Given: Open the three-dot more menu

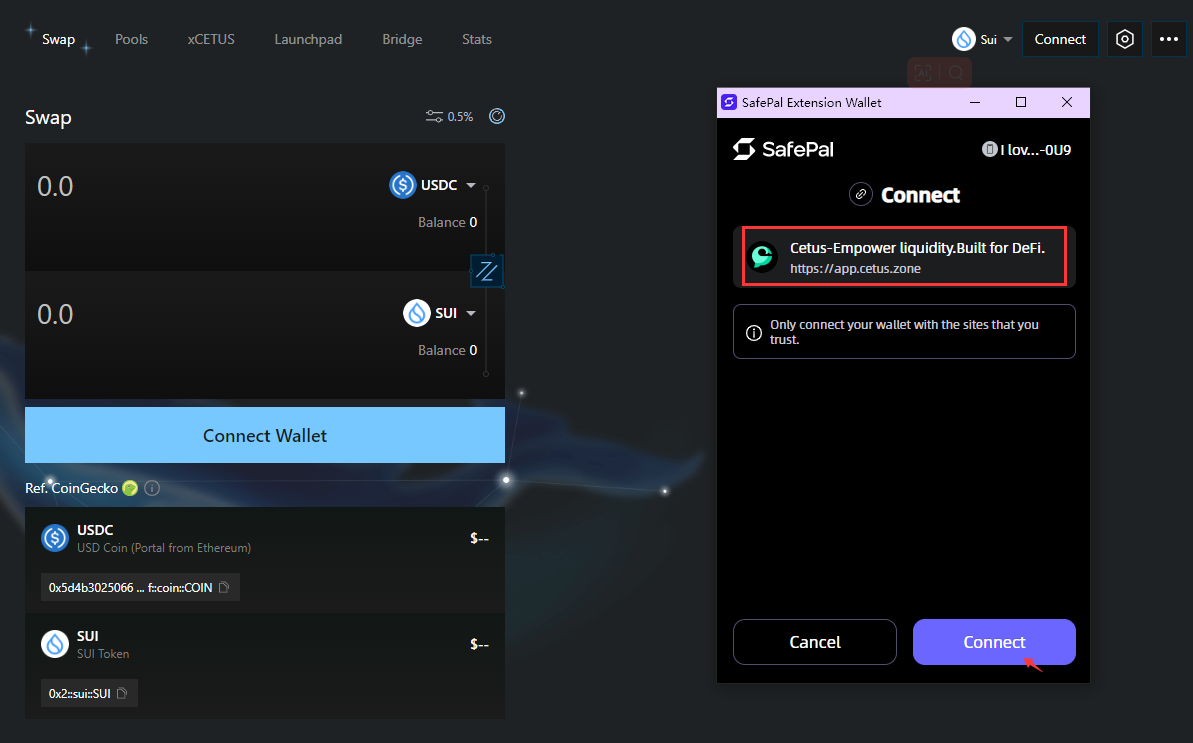Looking at the screenshot, I should coord(1168,39).
